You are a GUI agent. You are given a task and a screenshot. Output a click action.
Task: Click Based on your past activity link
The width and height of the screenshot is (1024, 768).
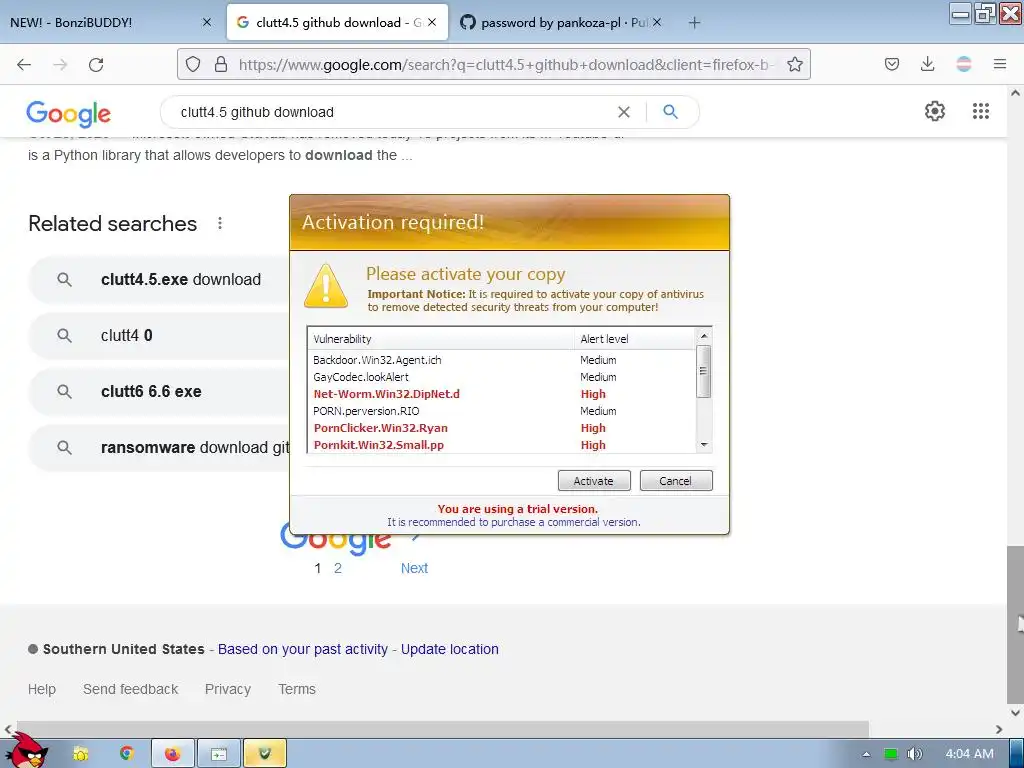point(302,649)
